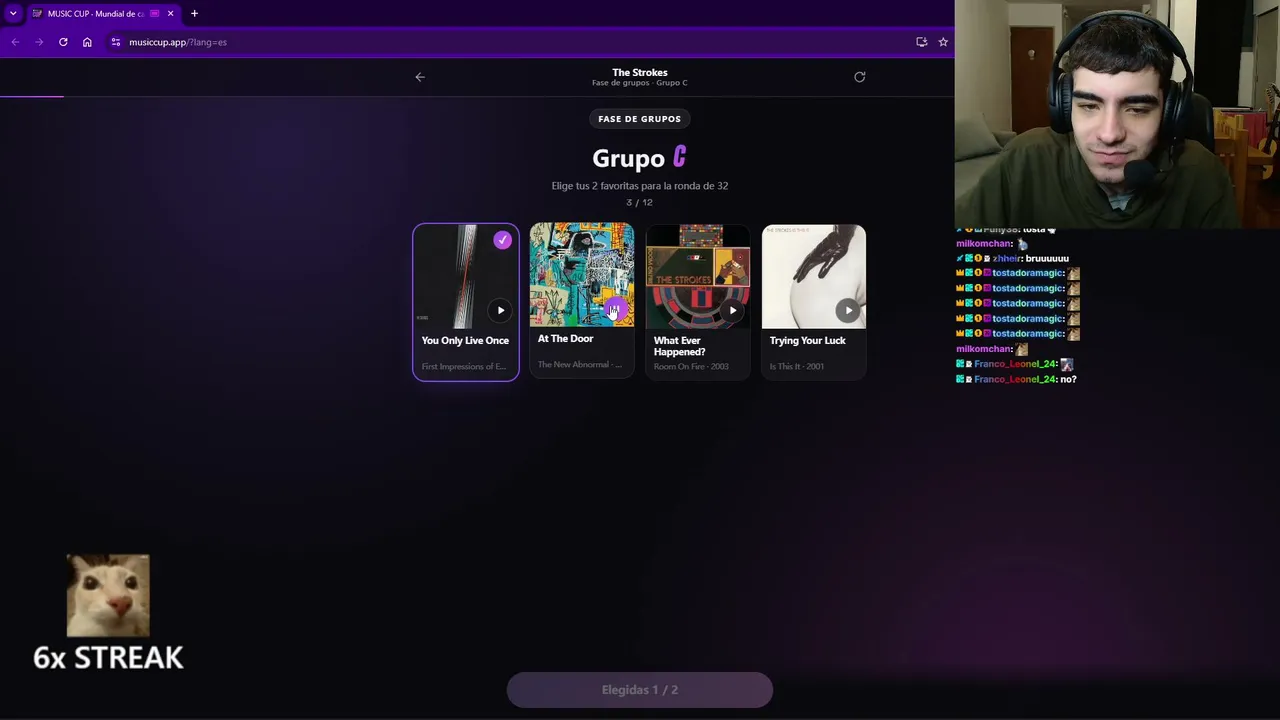Select the At The Door album cover
The width and height of the screenshot is (1280, 720).
pyautogui.click(x=582, y=276)
